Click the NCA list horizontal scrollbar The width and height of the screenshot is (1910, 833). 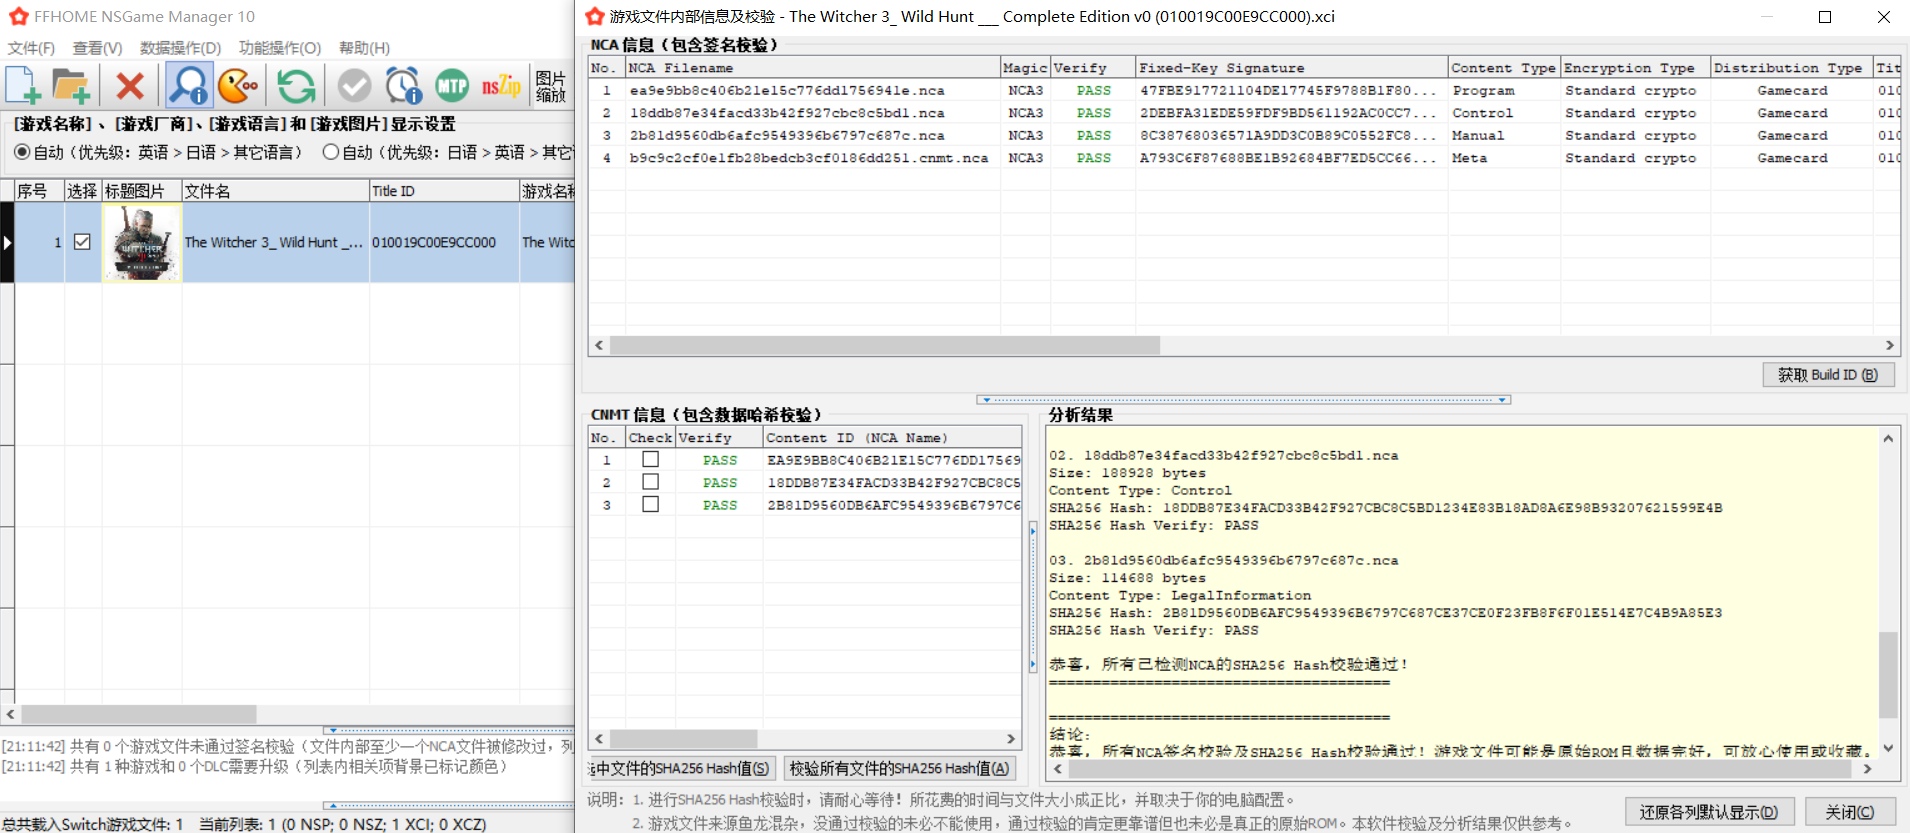1244,345
